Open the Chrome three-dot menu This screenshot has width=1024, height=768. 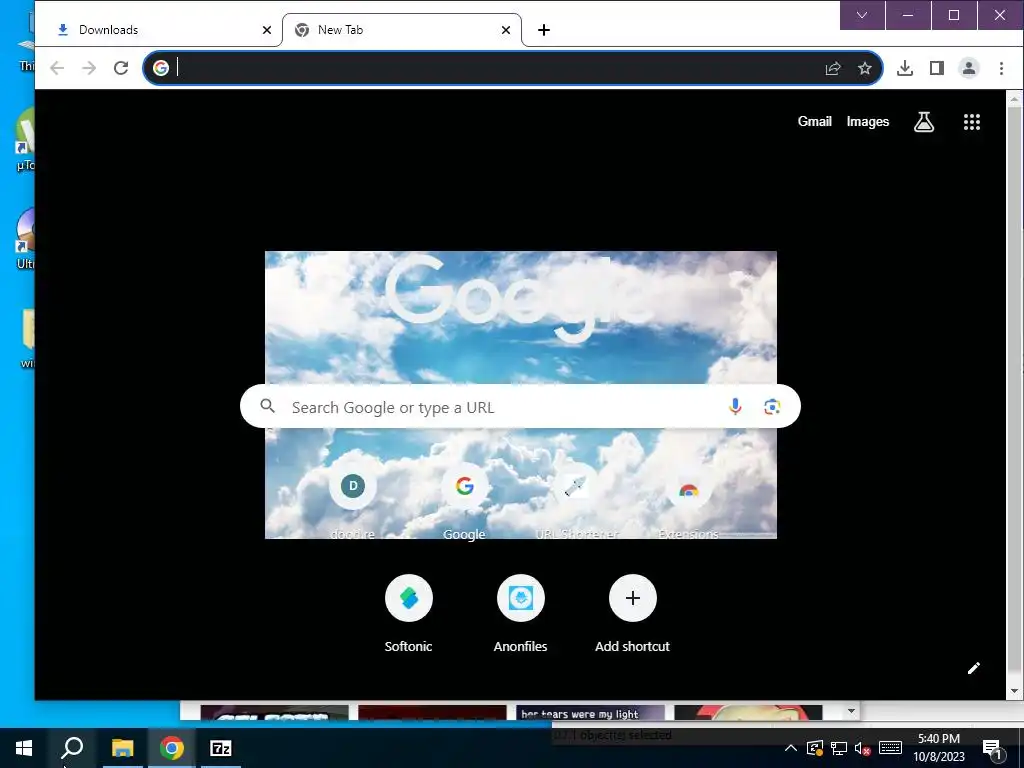point(1001,68)
